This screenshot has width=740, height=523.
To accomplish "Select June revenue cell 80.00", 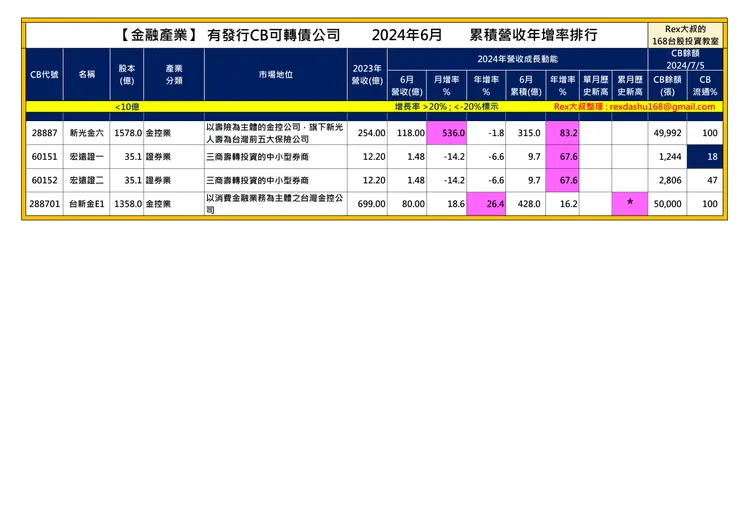I will 407,204.
